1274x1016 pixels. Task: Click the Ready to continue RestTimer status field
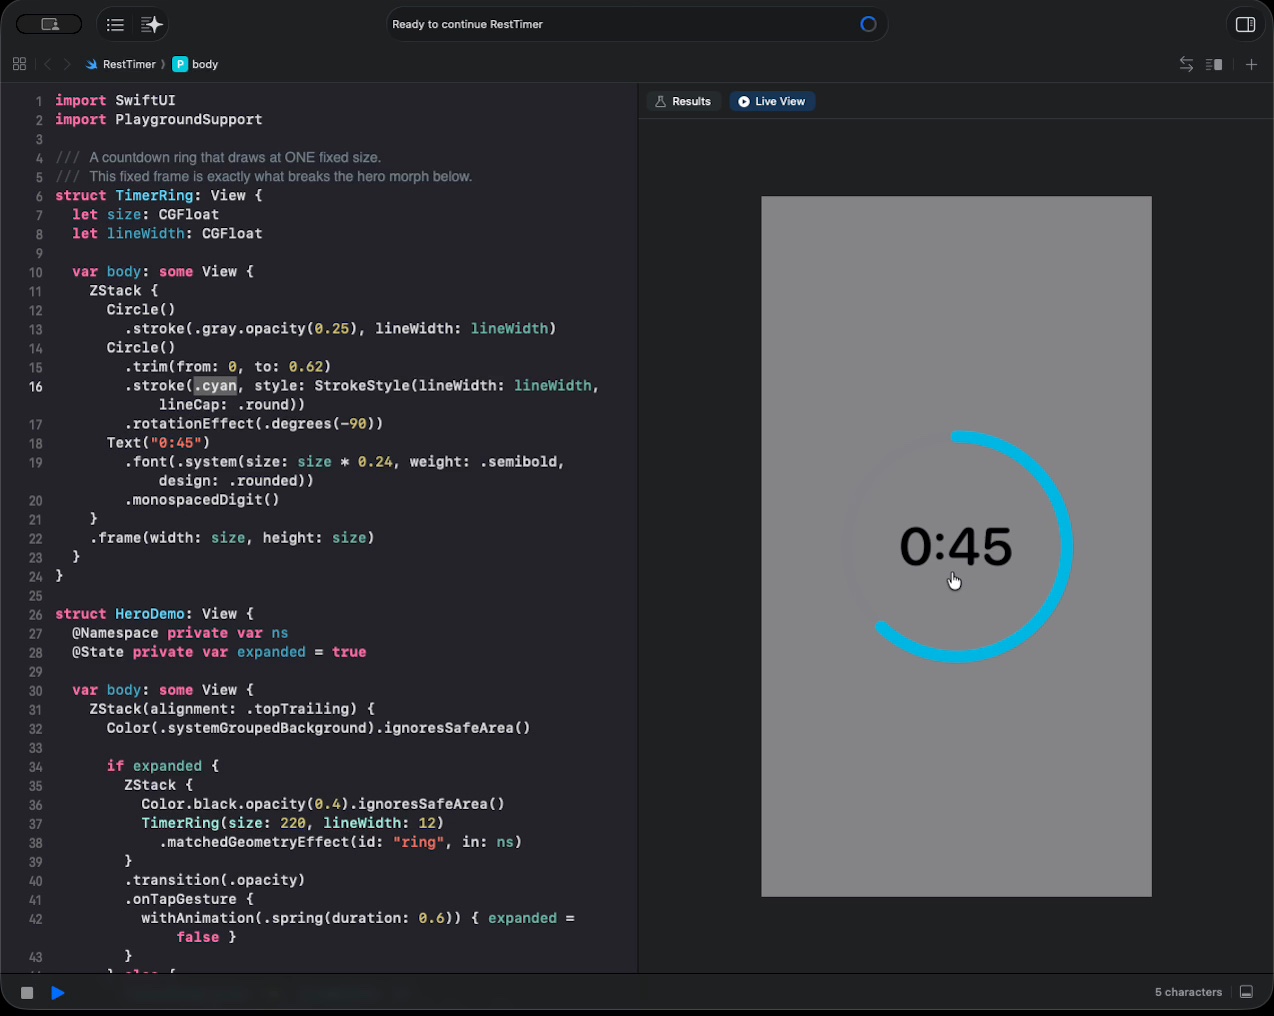coord(637,24)
